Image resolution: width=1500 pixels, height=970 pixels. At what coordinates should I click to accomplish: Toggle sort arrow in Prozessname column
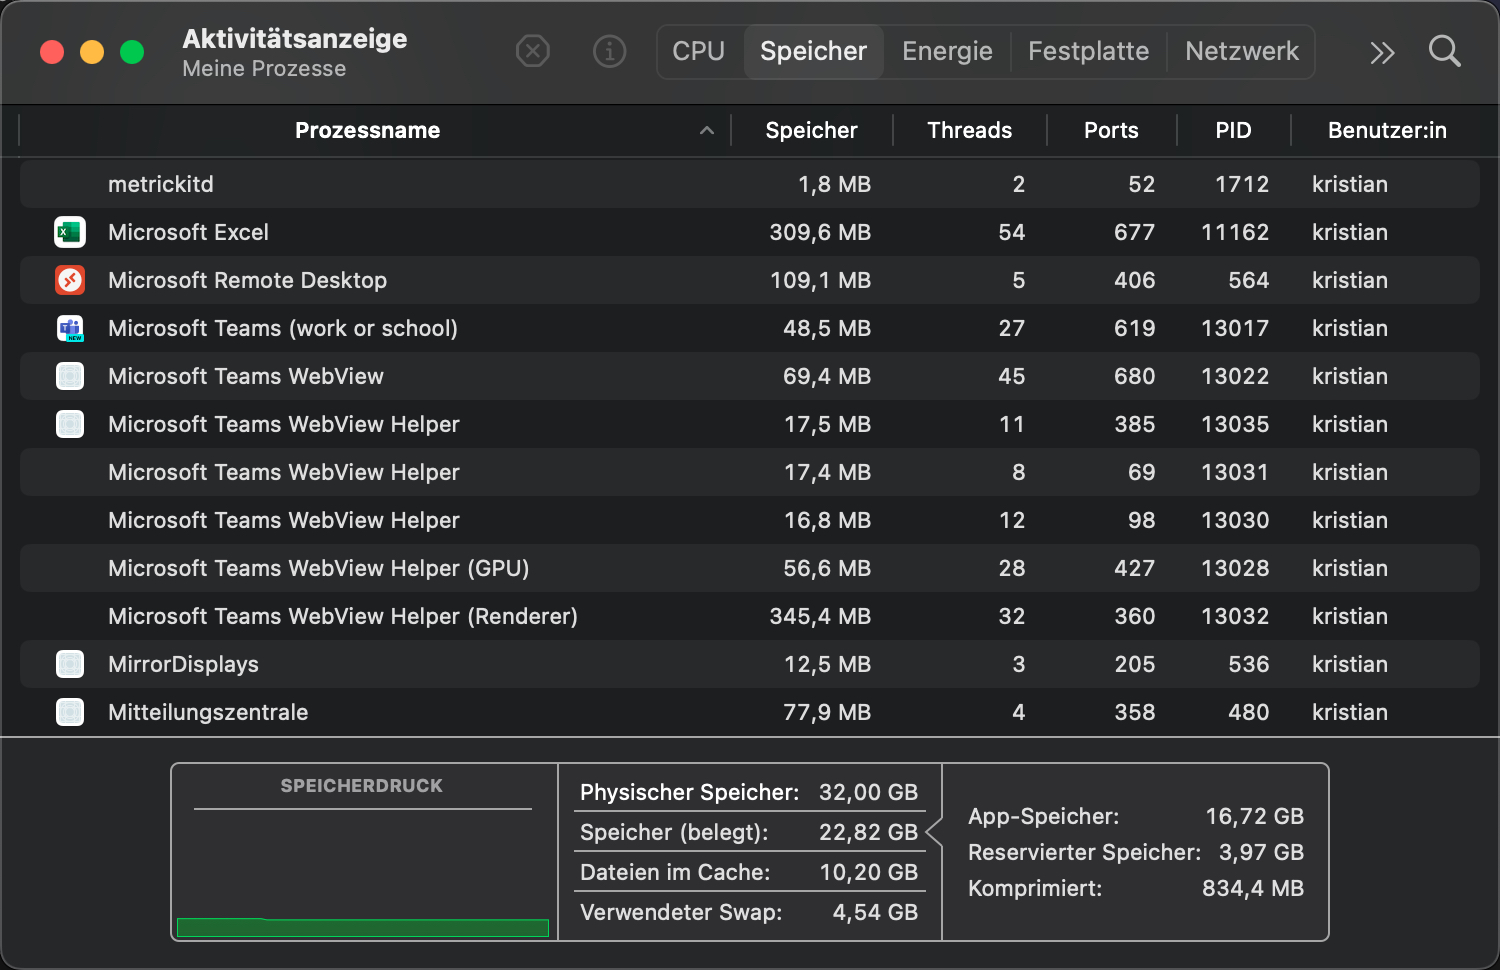coord(707,131)
